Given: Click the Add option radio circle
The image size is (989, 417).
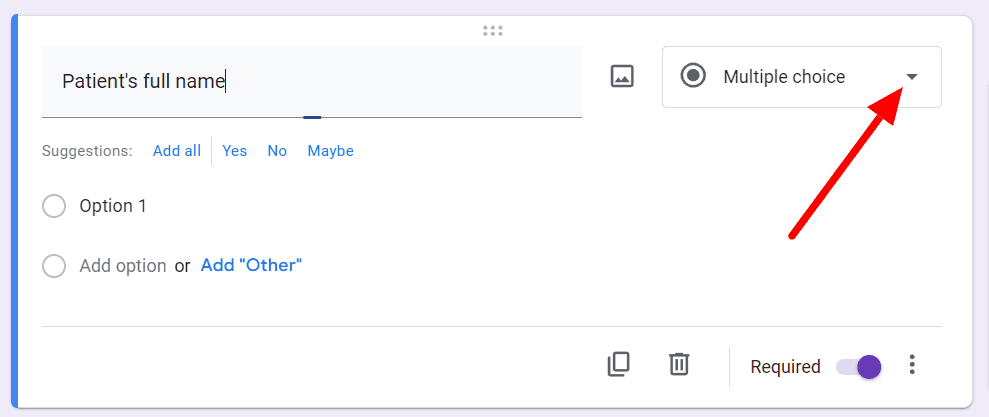Looking at the screenshot, I should click(x=54, y=266).
